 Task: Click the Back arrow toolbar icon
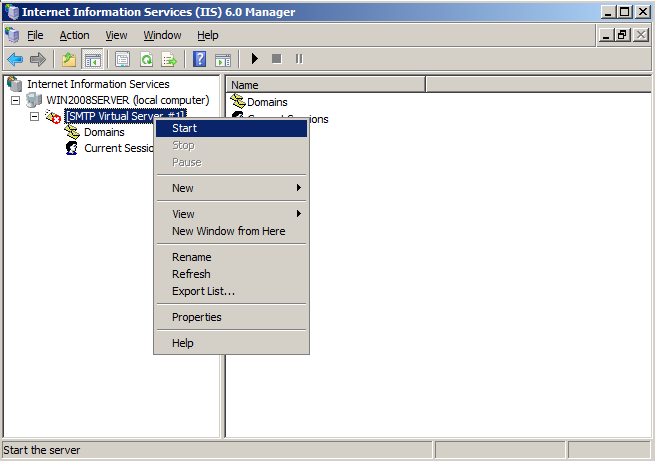15,59
